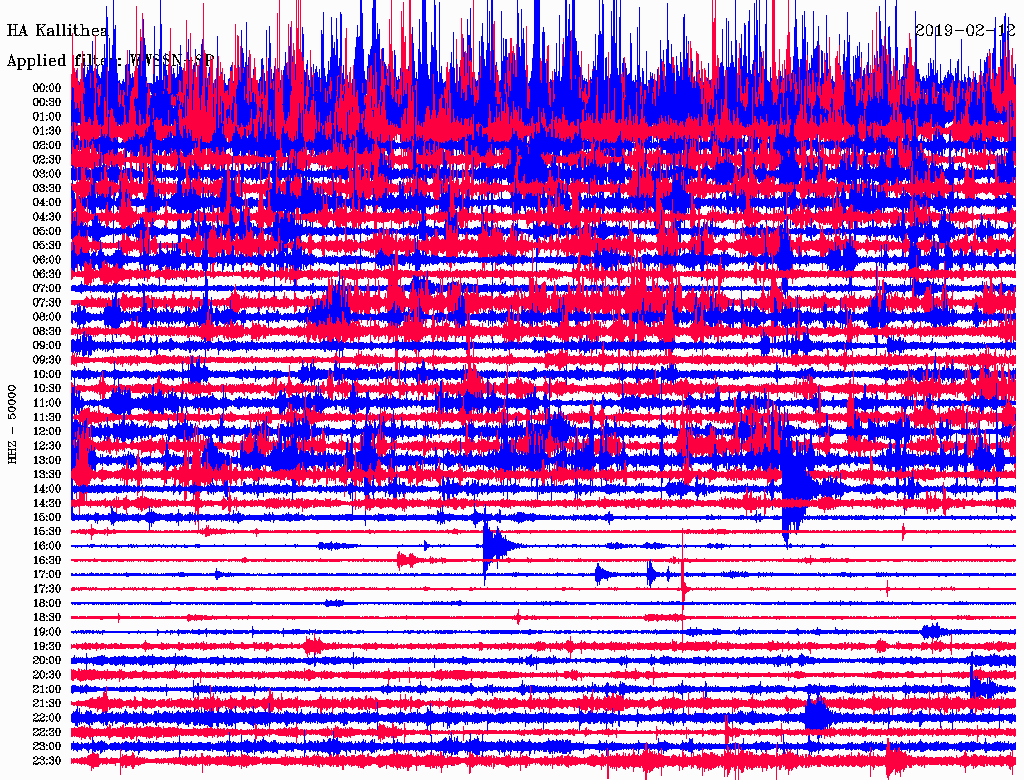Select the 11:00 time label

click(46, 403)
